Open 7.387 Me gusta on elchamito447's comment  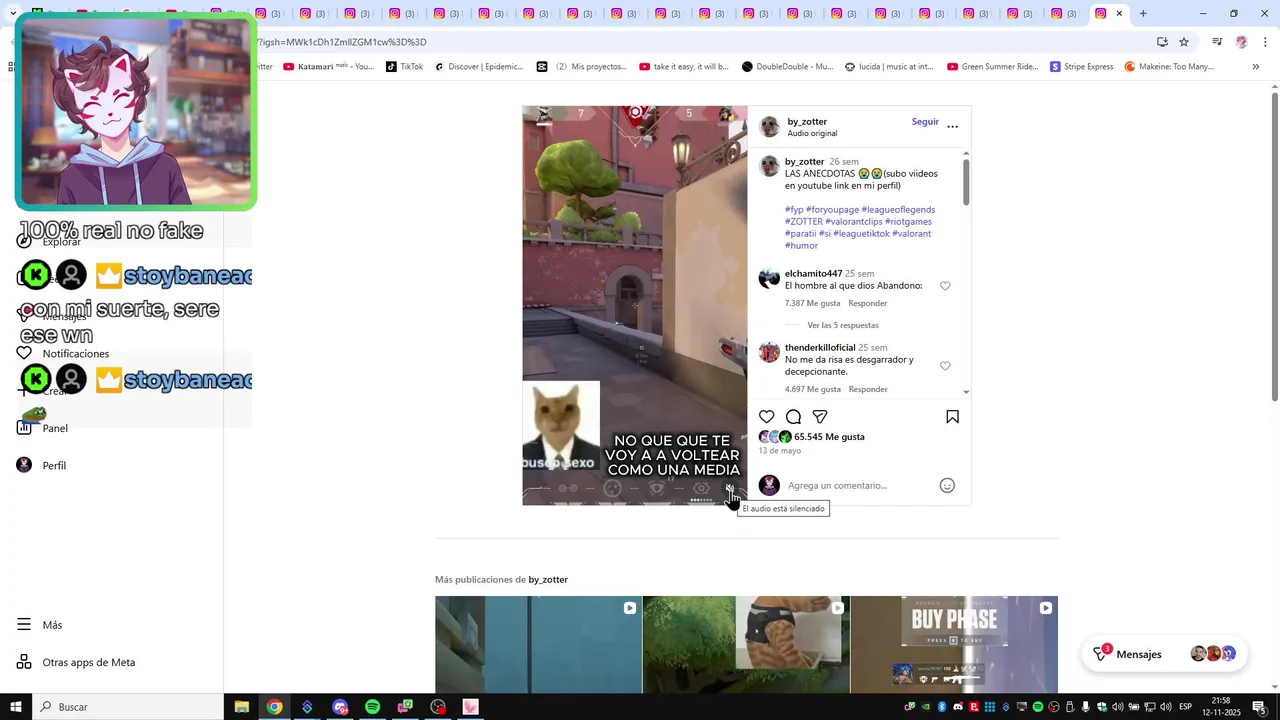tap(812, 304)
